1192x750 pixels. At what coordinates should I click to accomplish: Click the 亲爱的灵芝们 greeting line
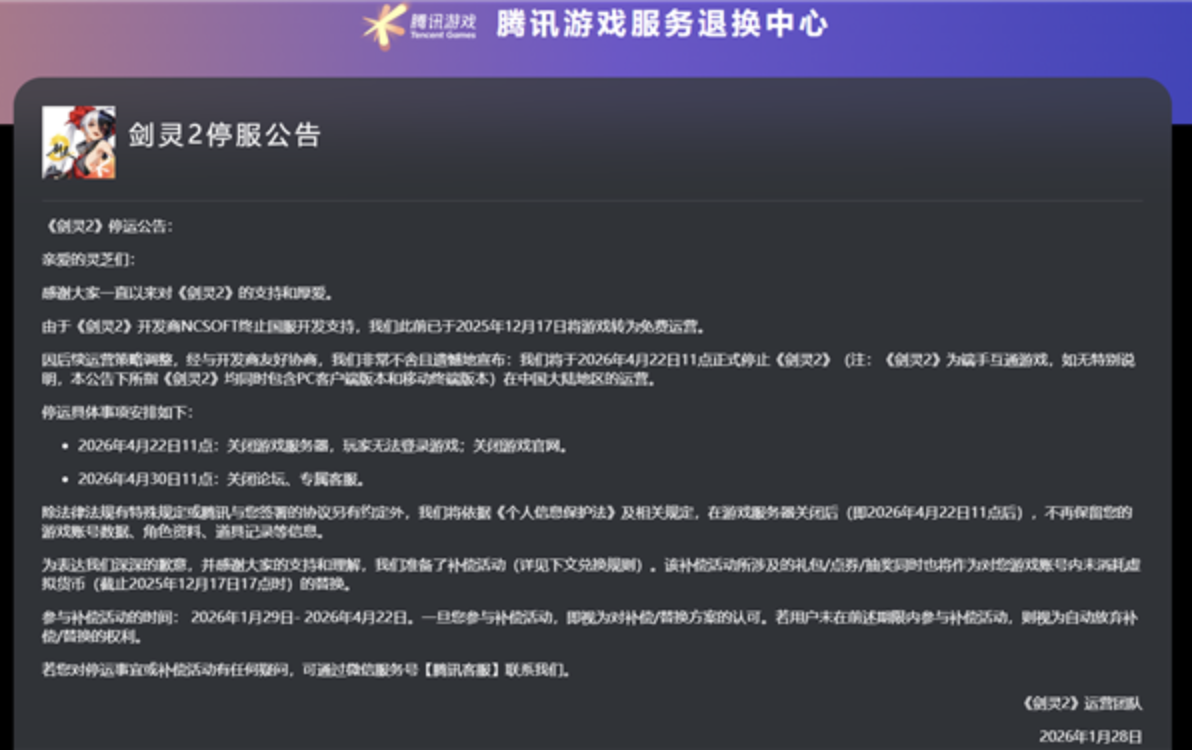coord(87,260)
